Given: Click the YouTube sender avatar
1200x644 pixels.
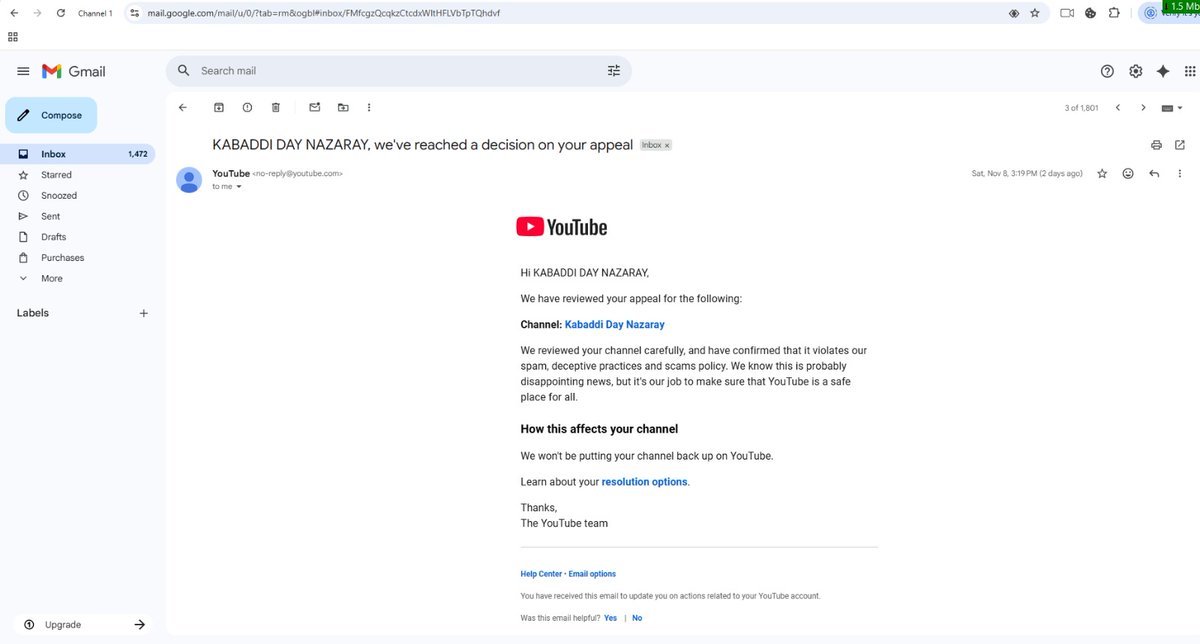Looking at the screenshot, I should 189,180.
